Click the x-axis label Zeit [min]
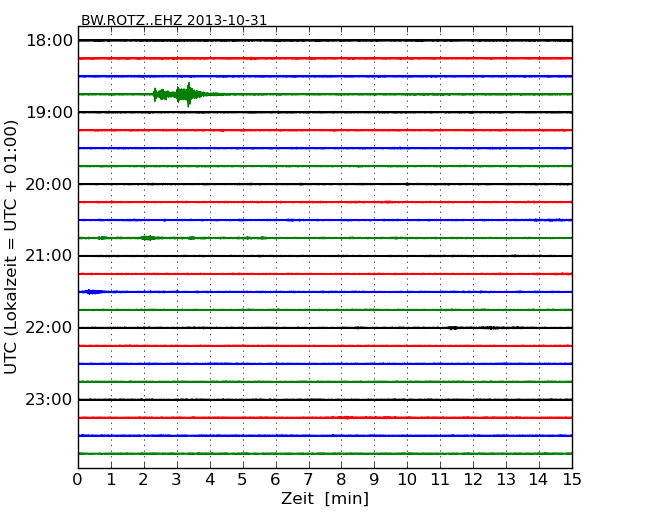This screenshot has height=520, width=650. (325, 498)
